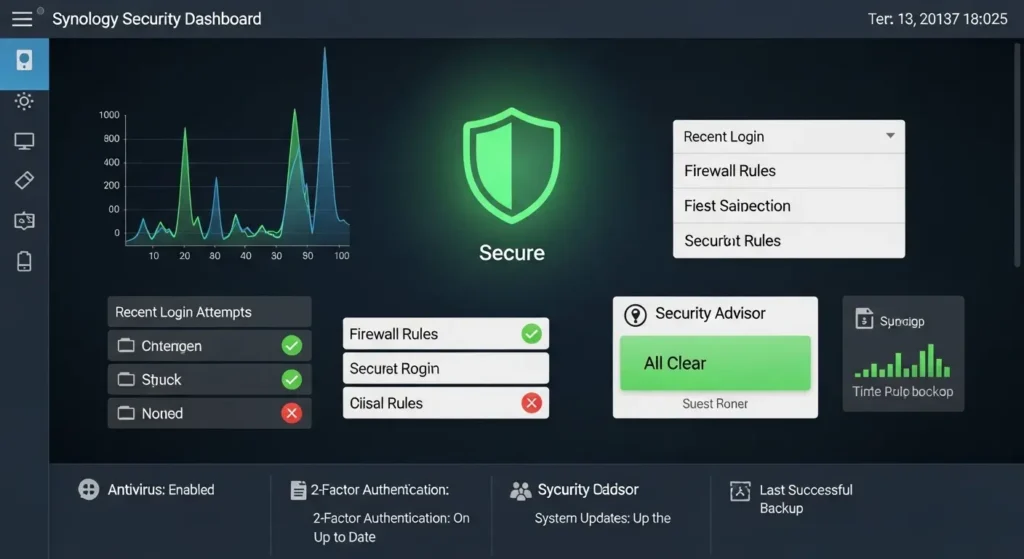The image size is (1024, 559).
Task: Expand the Recent Login dropdown arrow
Action: (x=890, y=136)
